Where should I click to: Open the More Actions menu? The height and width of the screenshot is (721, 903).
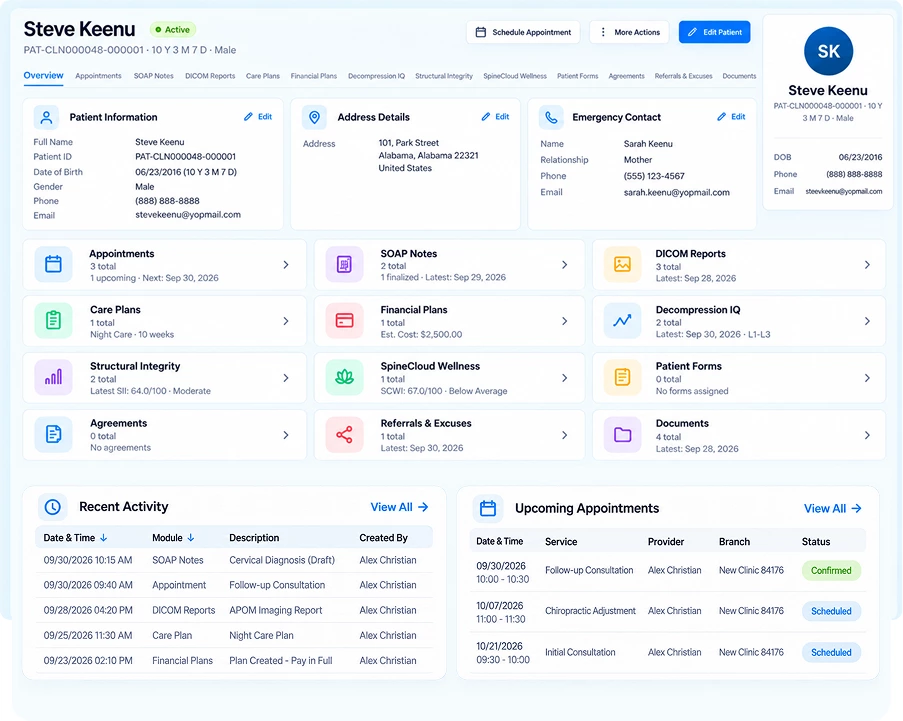[629, 32]
